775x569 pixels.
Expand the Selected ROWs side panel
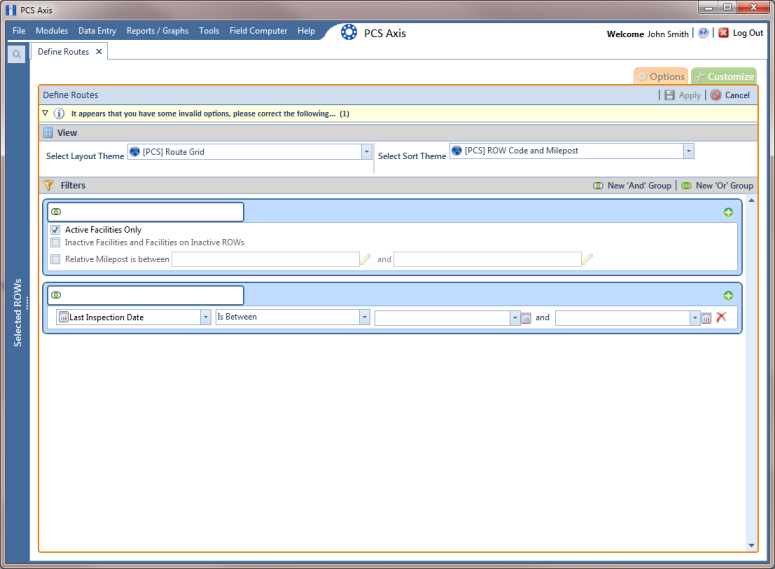tap(18, 312)
